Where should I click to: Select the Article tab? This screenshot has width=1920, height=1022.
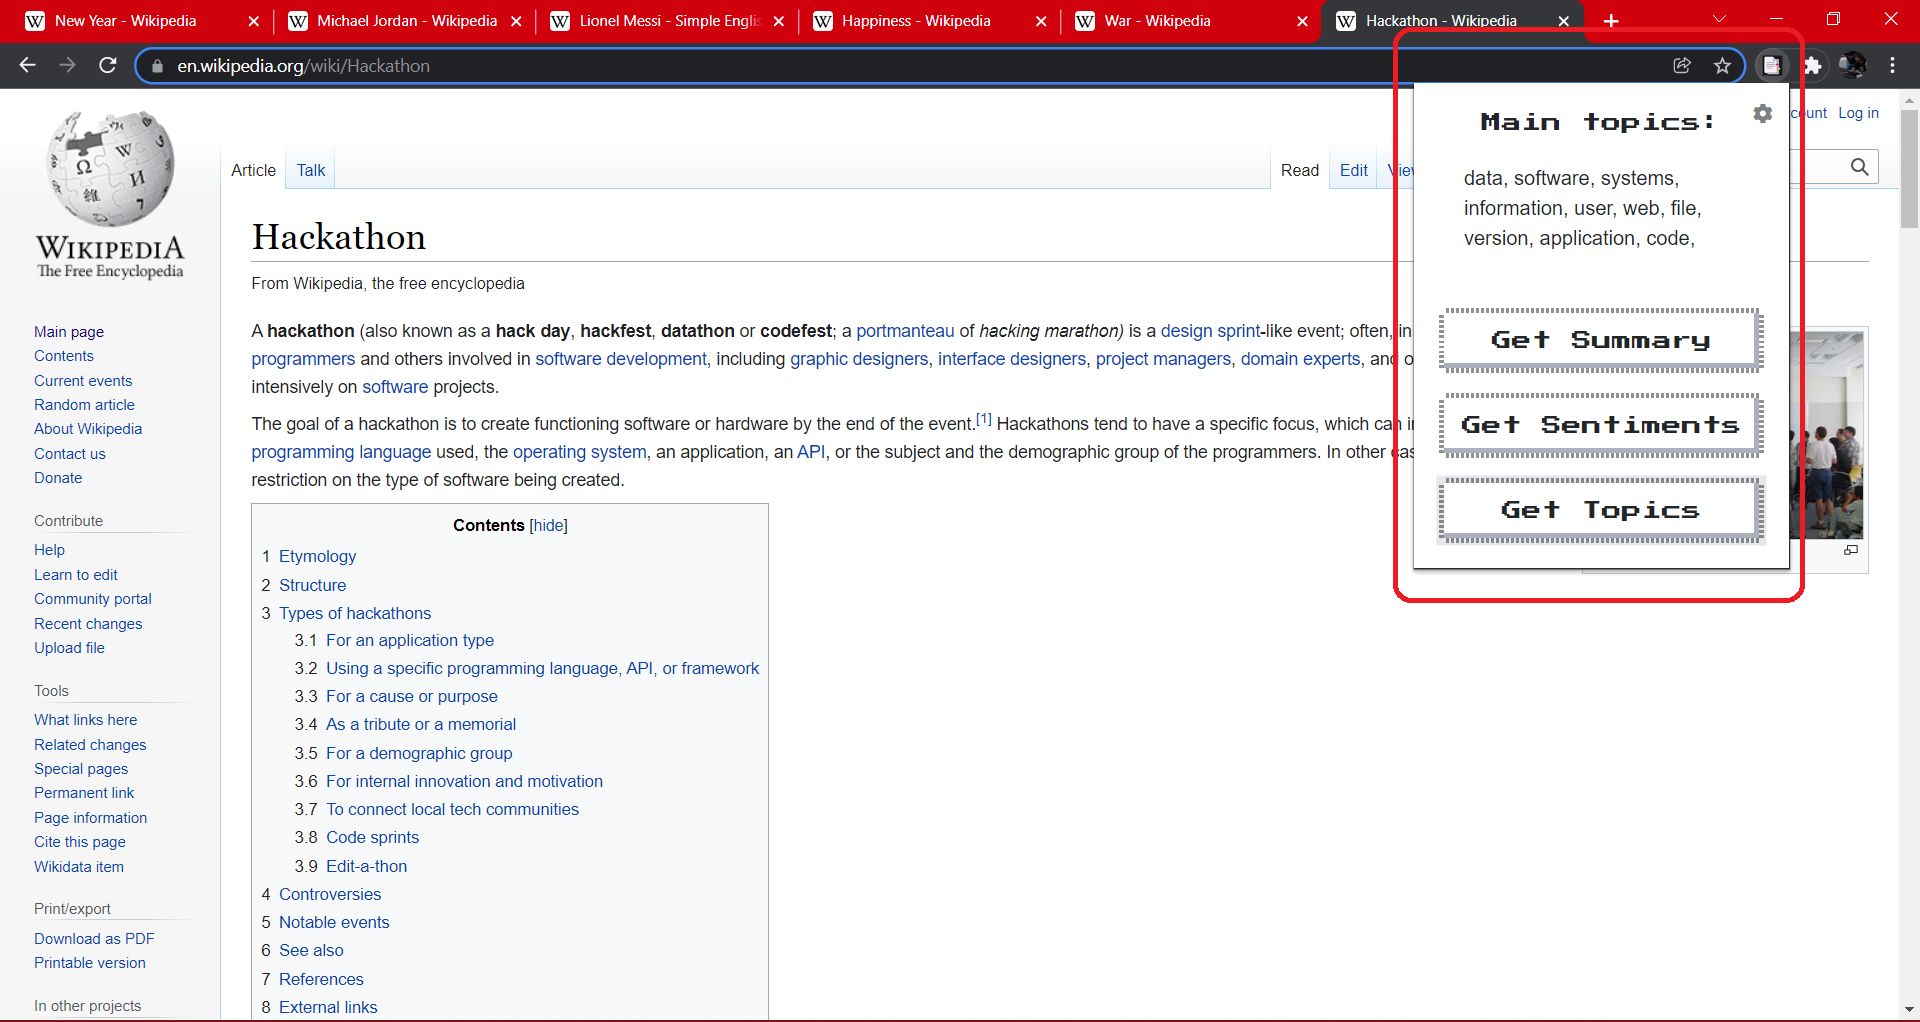click(x=253, y=170)
